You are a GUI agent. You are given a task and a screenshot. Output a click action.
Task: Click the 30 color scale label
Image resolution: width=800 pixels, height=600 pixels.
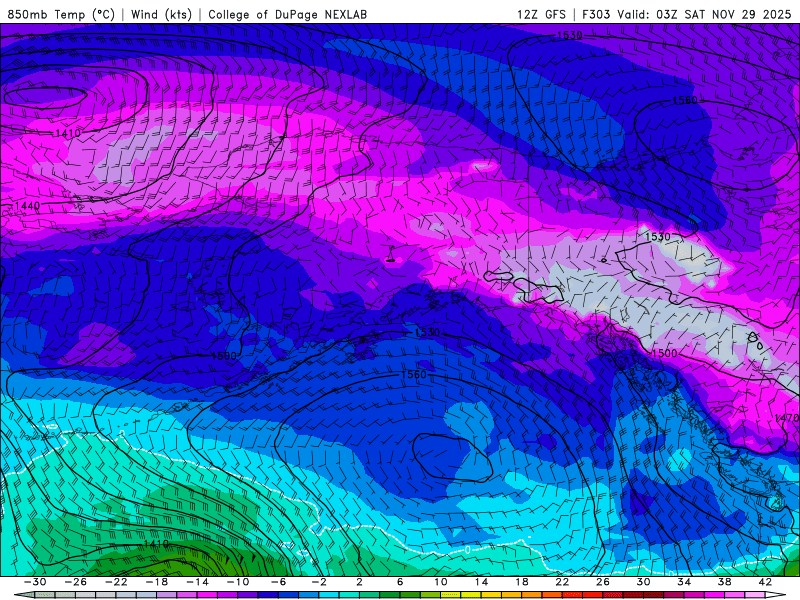(x=643, y=582)
